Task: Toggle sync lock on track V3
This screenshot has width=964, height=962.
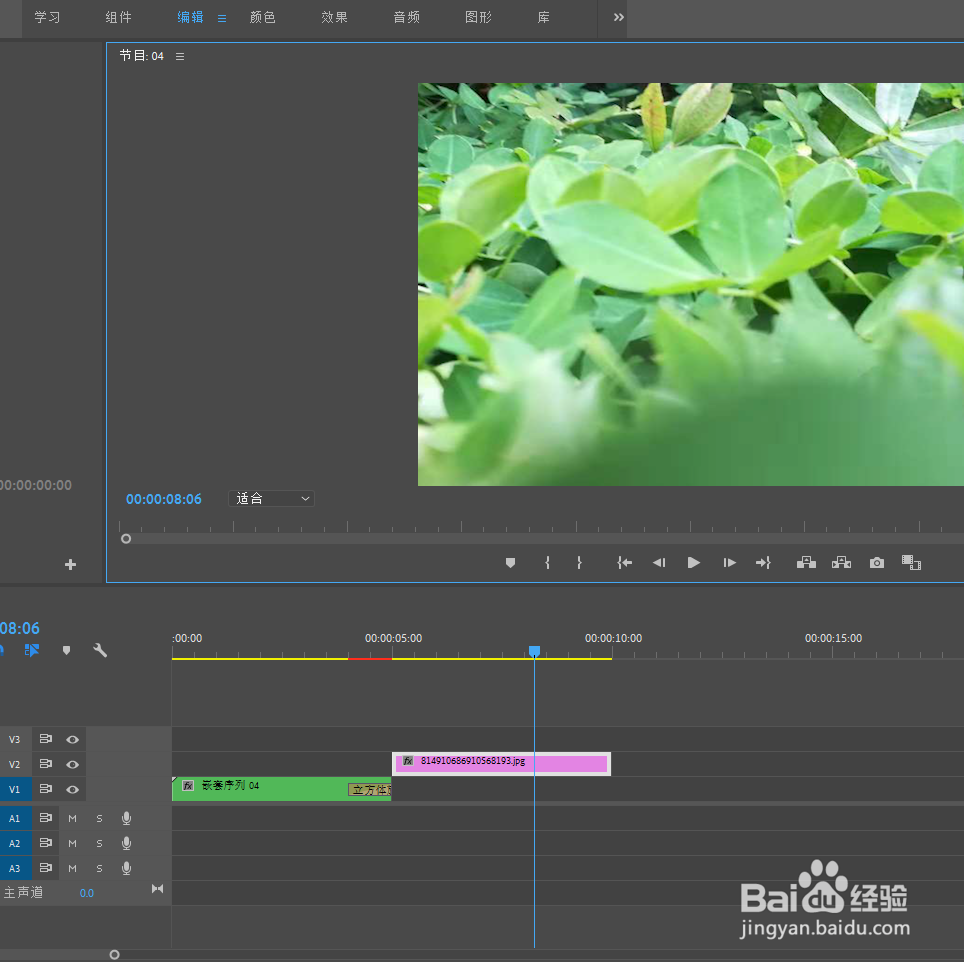Action: pos(45,739)
